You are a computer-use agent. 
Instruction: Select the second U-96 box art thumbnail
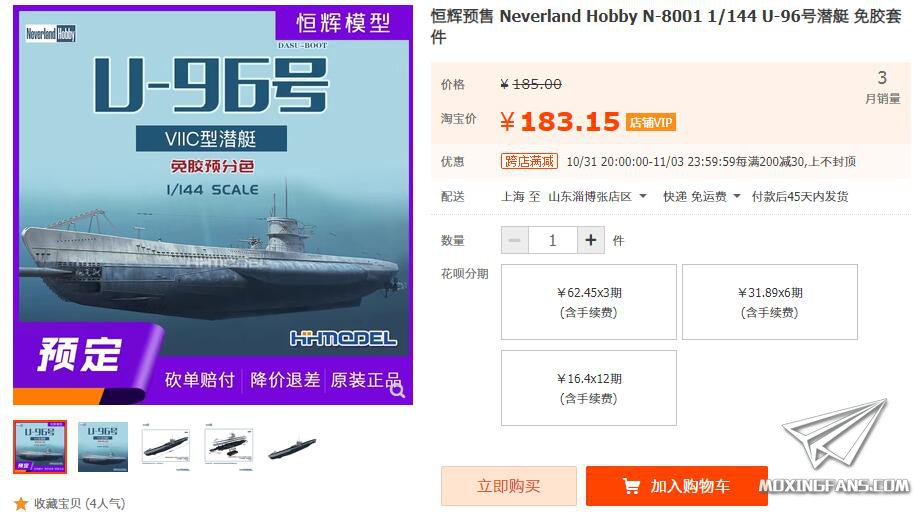pos(103,447)
